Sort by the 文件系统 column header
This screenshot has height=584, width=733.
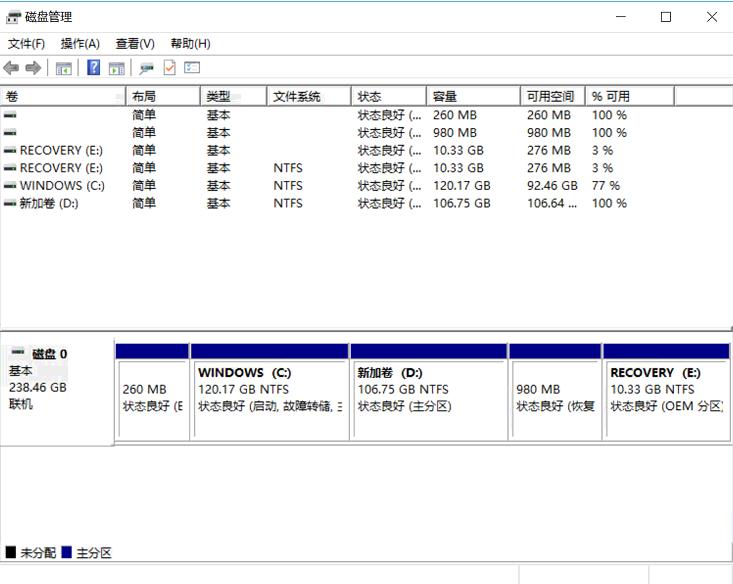pyautogui.click(x=309, y=97)
